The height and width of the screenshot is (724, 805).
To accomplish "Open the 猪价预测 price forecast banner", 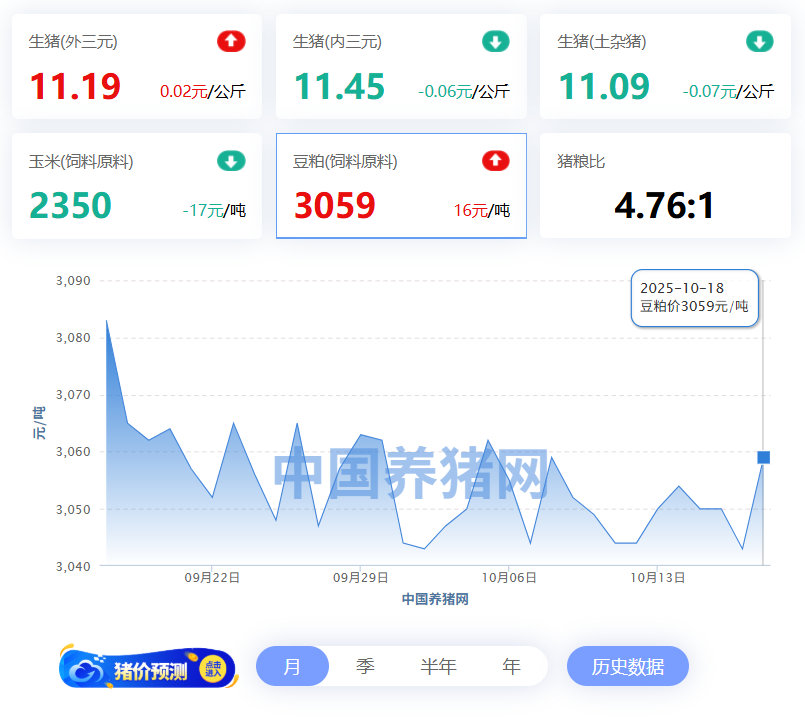I will 150,669.
